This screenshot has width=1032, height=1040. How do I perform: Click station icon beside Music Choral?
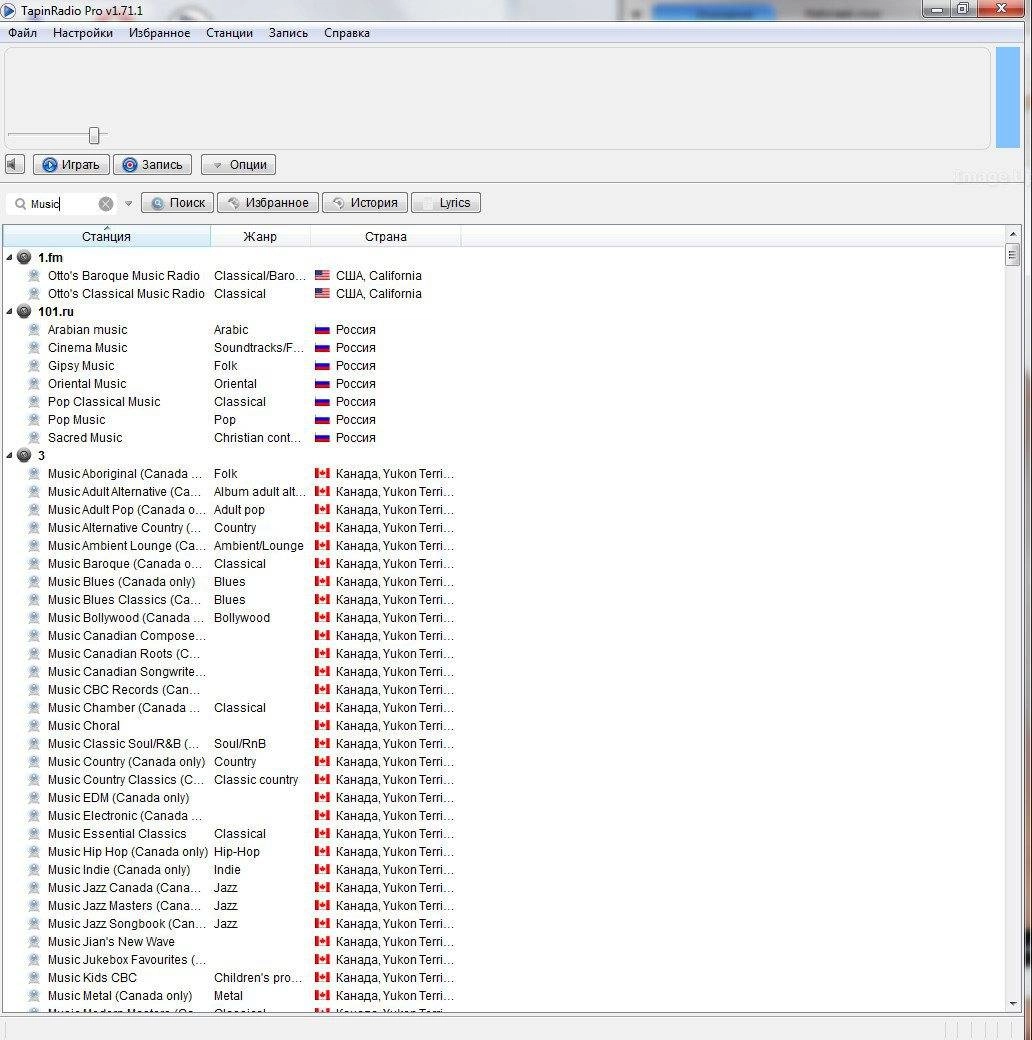click(x=34, y=725)
